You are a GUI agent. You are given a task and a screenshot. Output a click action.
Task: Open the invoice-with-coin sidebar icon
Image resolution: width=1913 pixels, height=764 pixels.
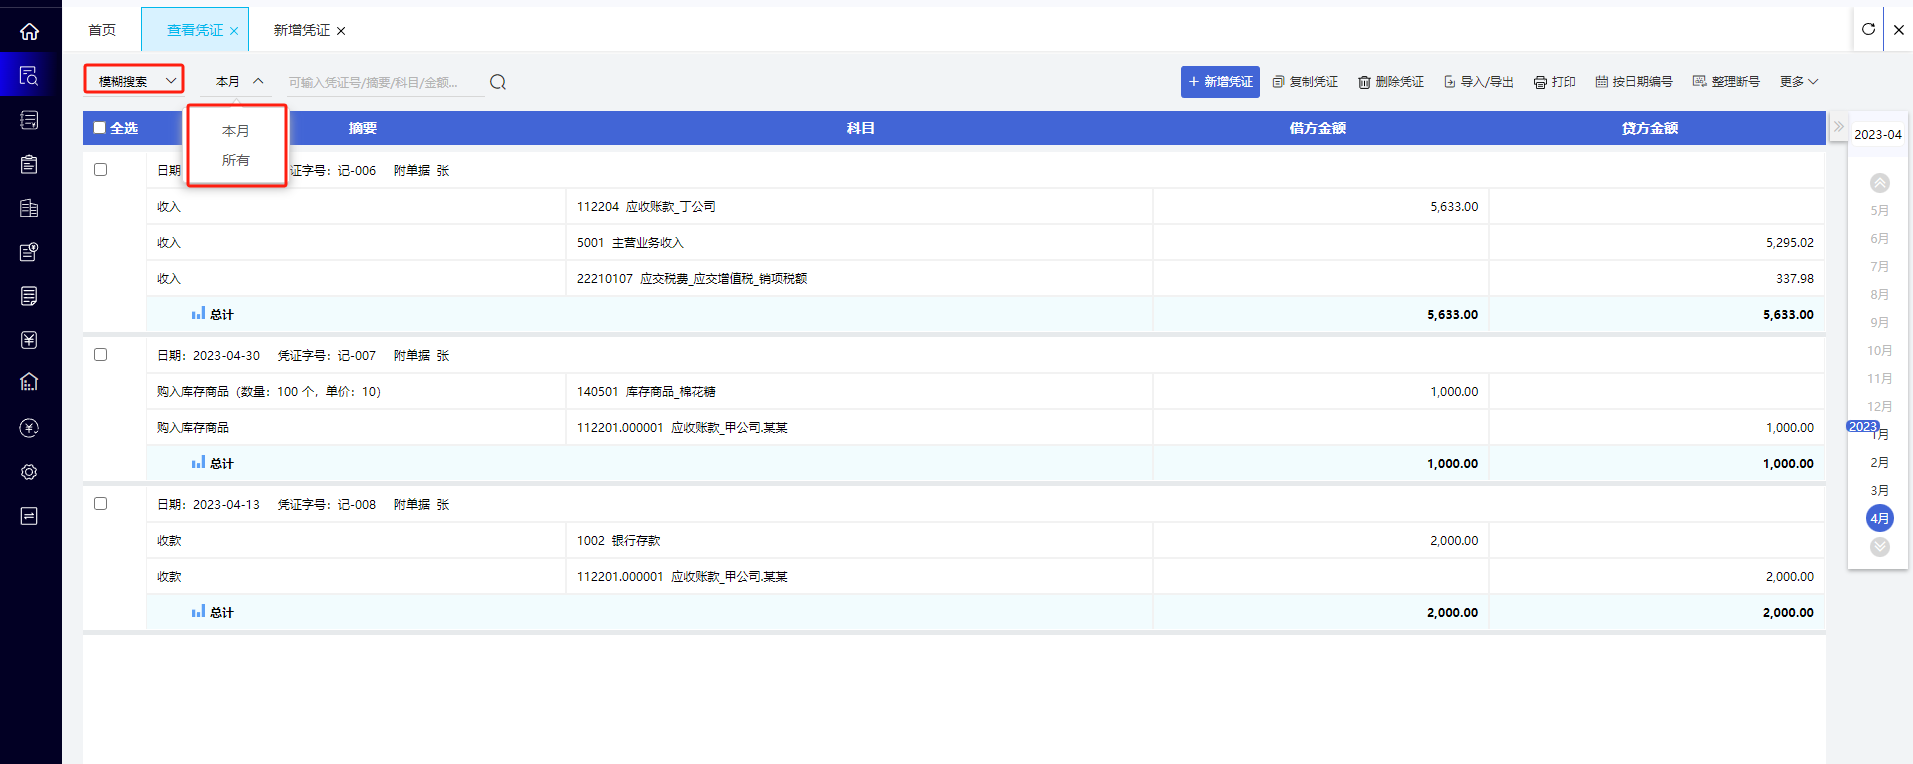29,252
